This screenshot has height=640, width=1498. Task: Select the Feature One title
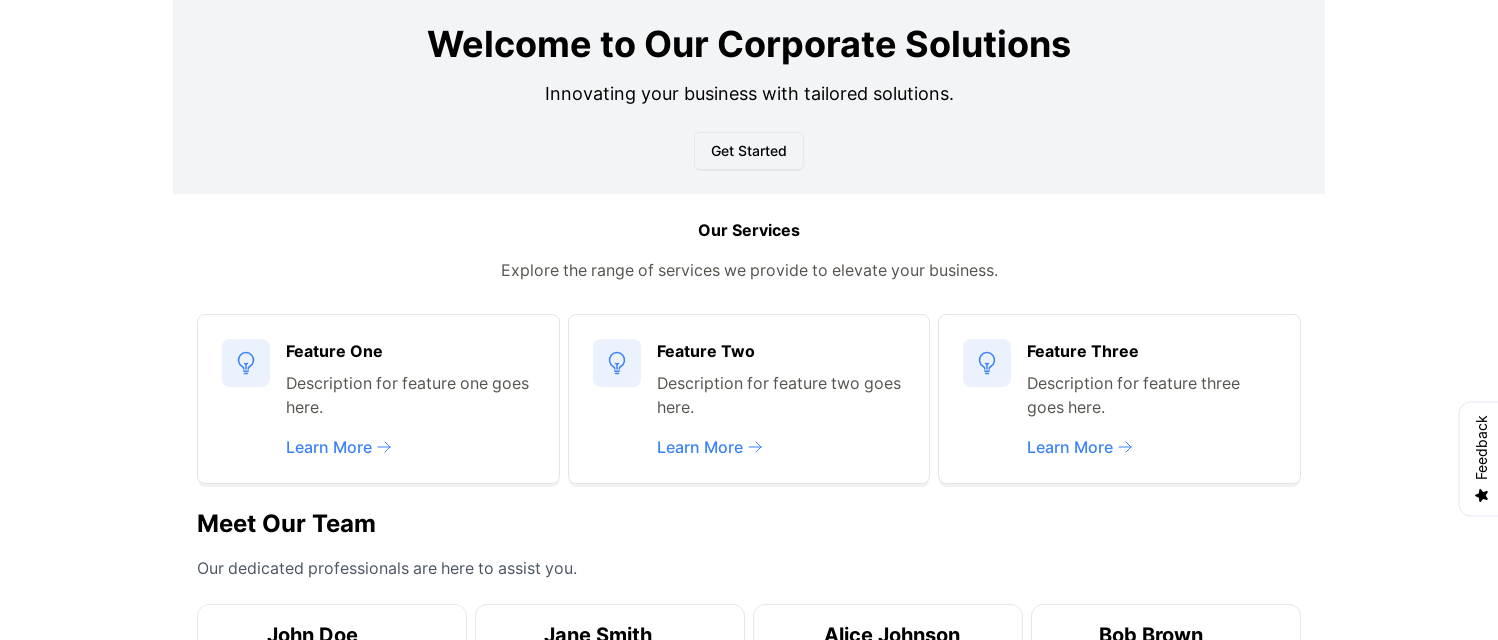coord(334,351)
